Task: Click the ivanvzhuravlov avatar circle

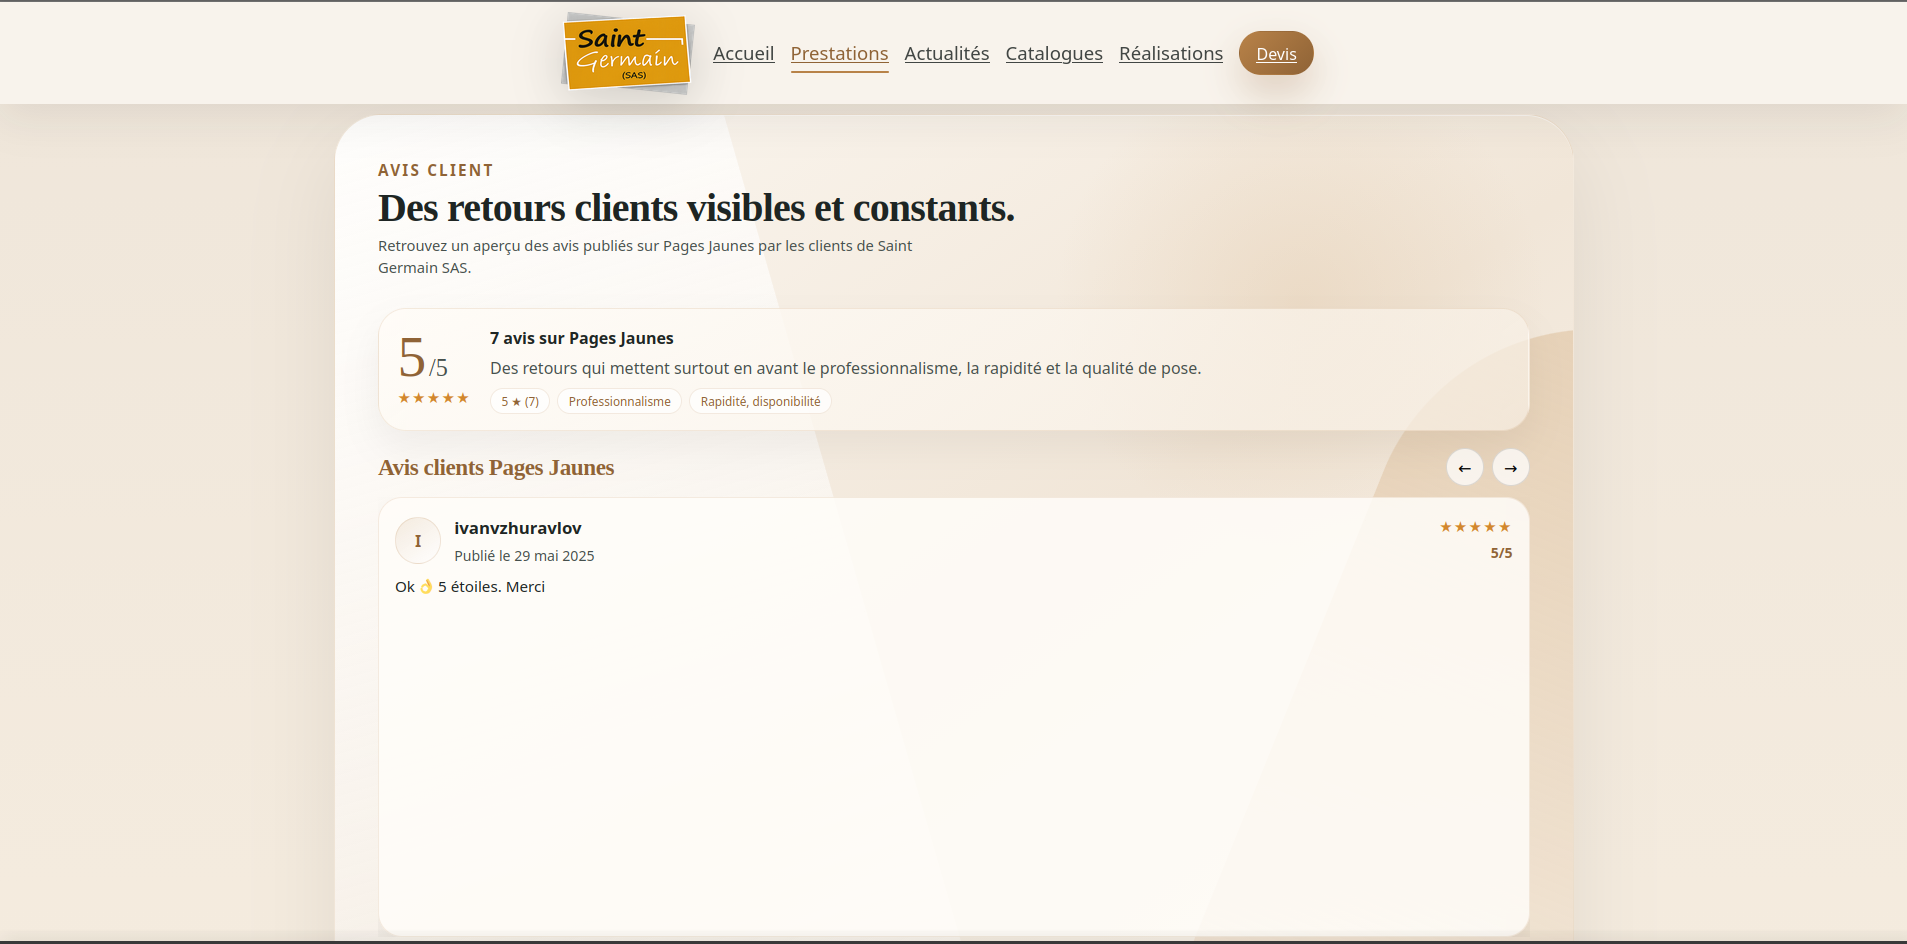Action: (418, 541)
